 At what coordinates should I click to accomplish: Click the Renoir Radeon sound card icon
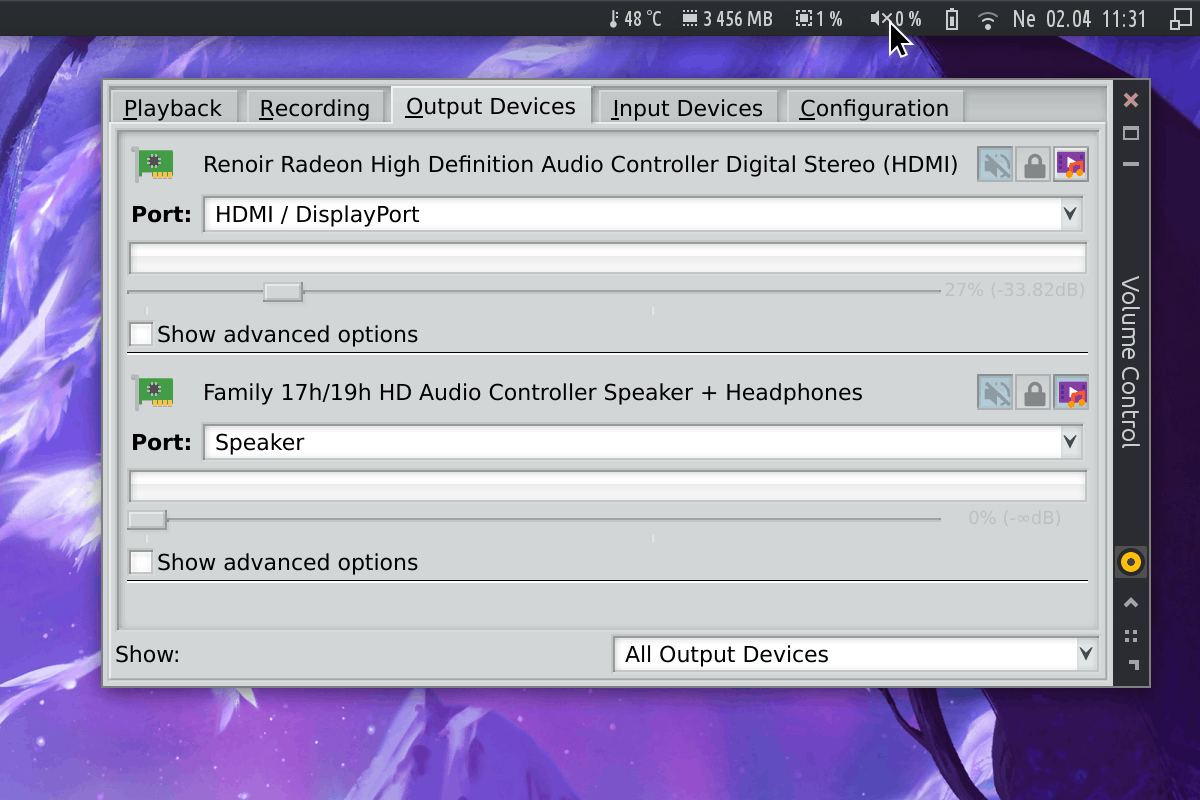tap(153, 165)
